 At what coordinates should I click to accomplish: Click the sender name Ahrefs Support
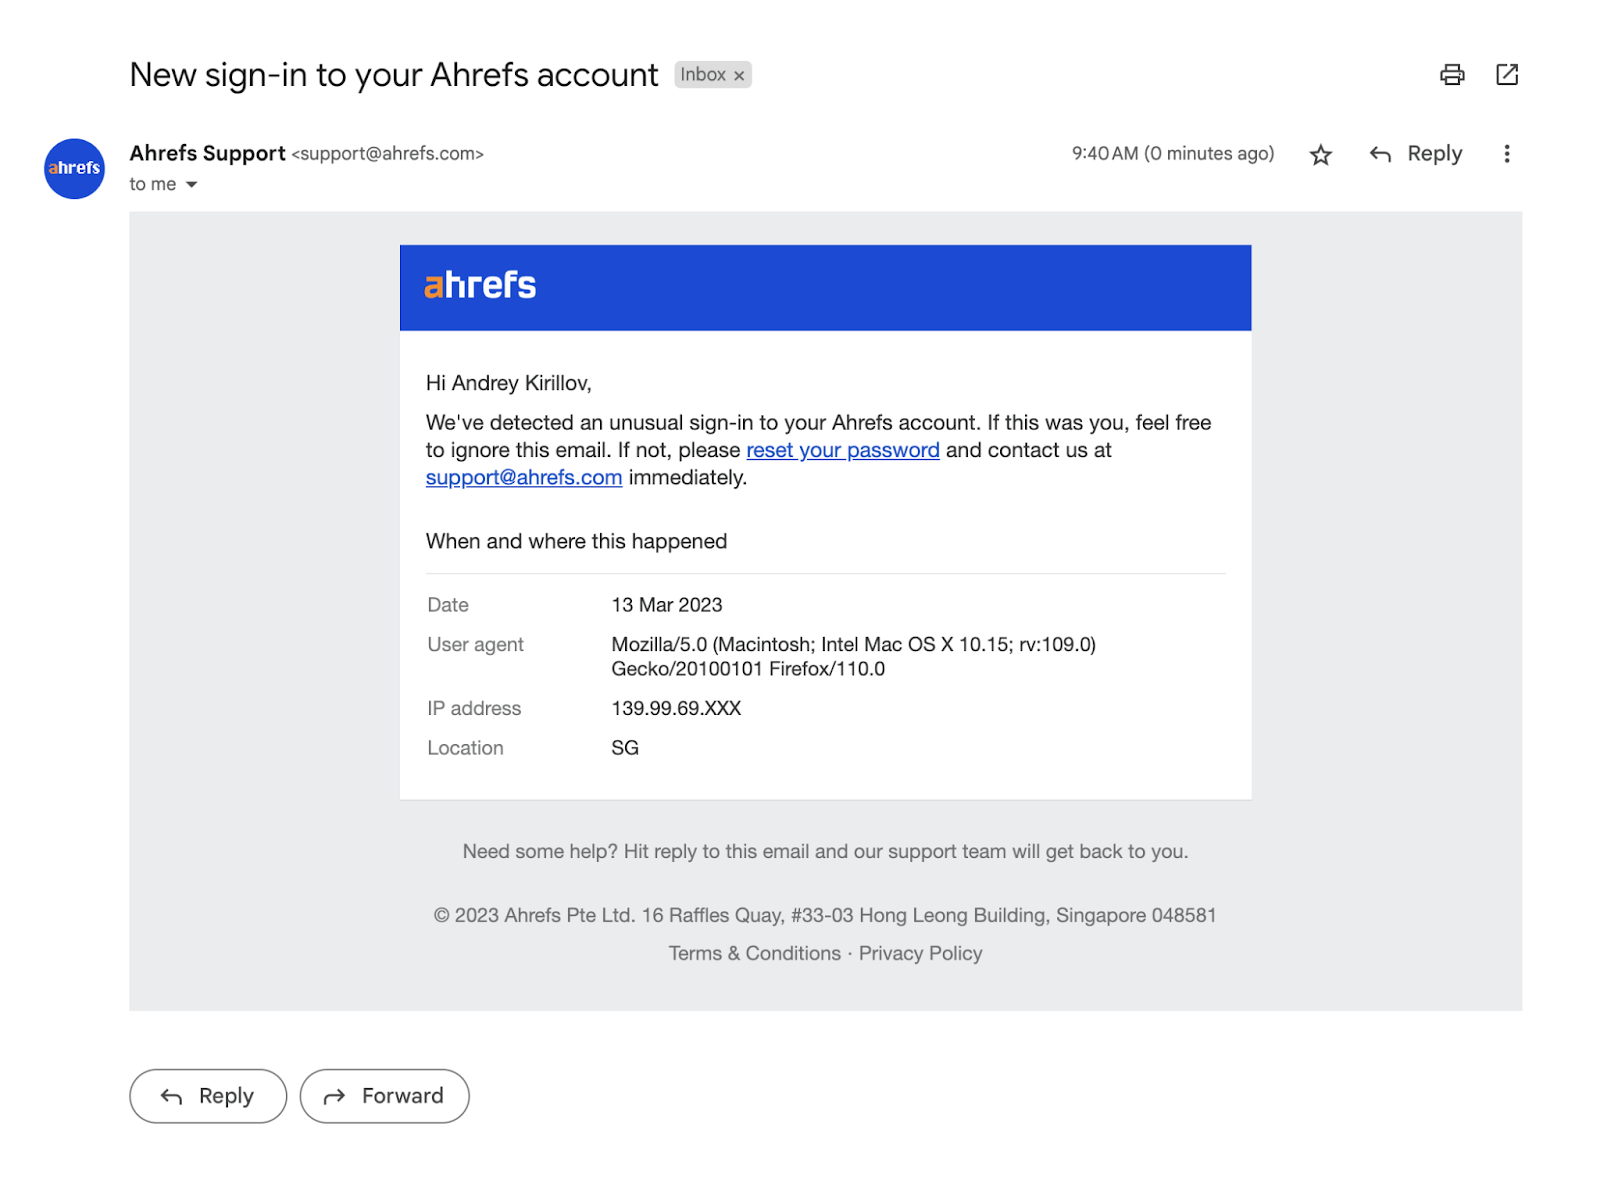pyautogui.click(x=207, y=153)
